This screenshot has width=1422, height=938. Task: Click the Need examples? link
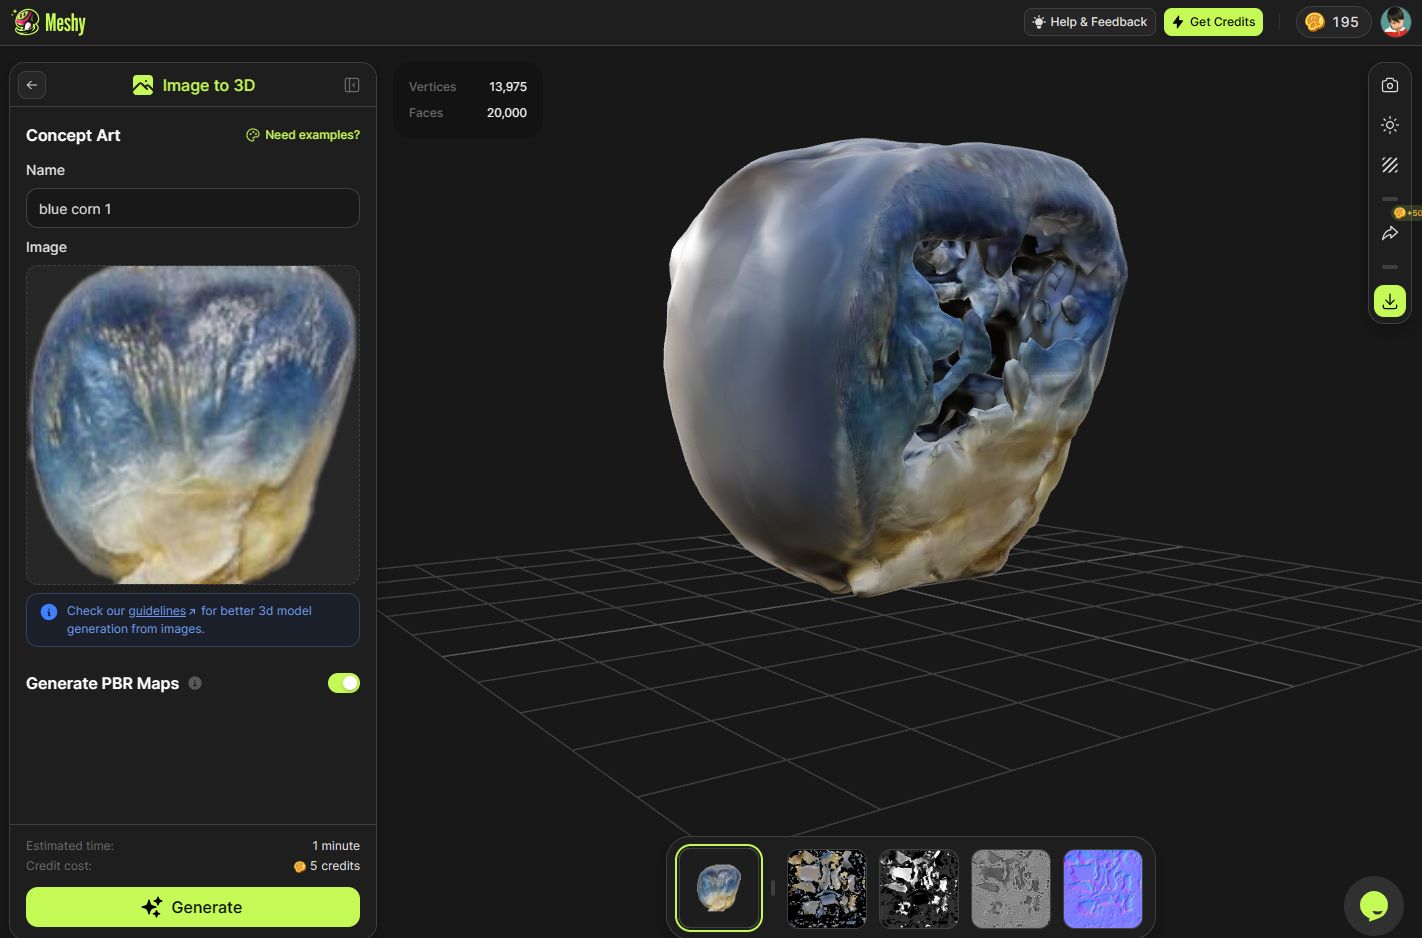[303, 134]
